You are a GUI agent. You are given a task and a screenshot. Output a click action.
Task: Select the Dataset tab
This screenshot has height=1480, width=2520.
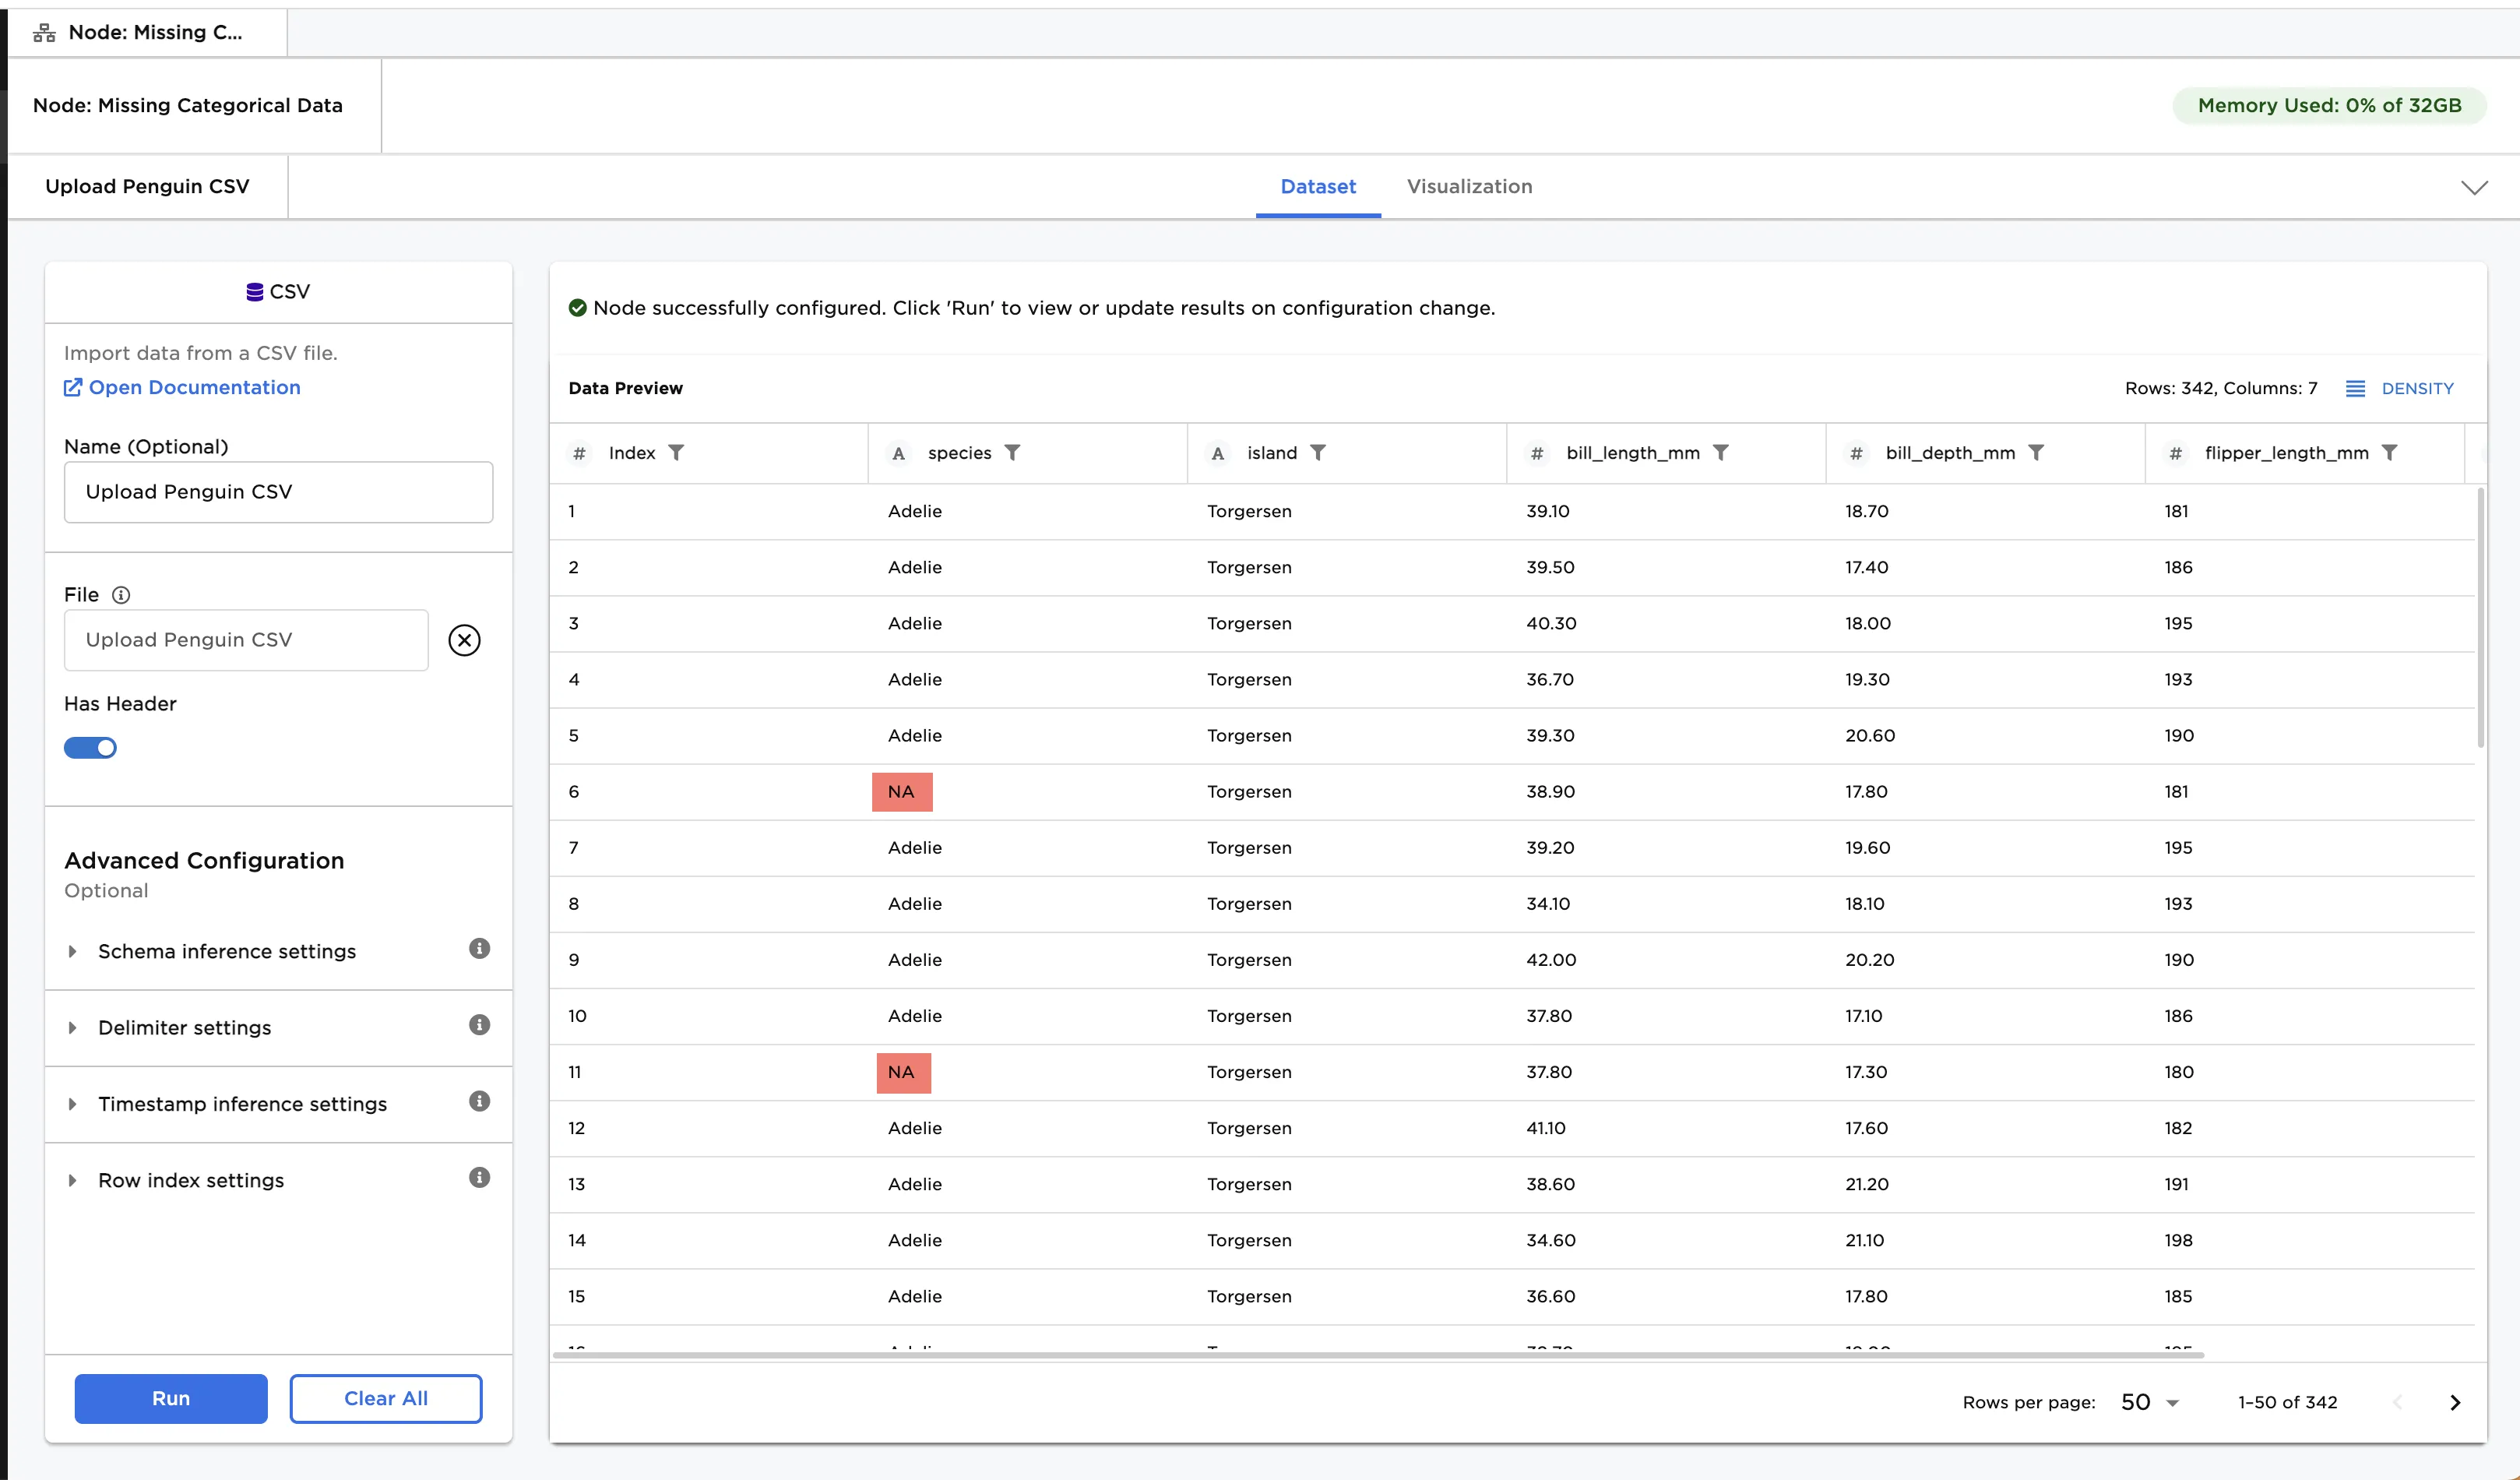click(x=1318, y=186)
